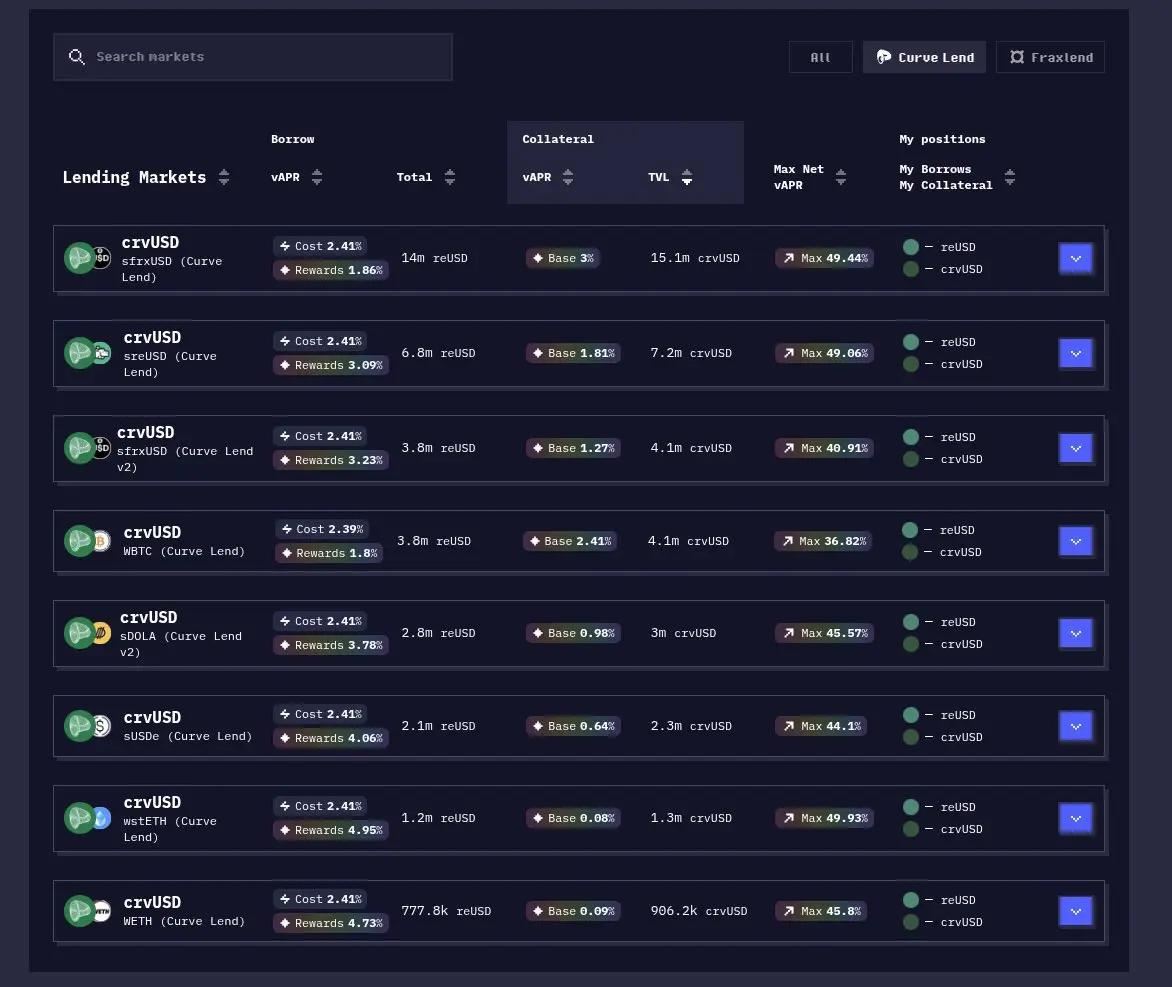Expand the sUSDe (Curve Lend) market row
Image resolution: width=1172 pixels, height=987 pixels.
[x=1076, y=726]
